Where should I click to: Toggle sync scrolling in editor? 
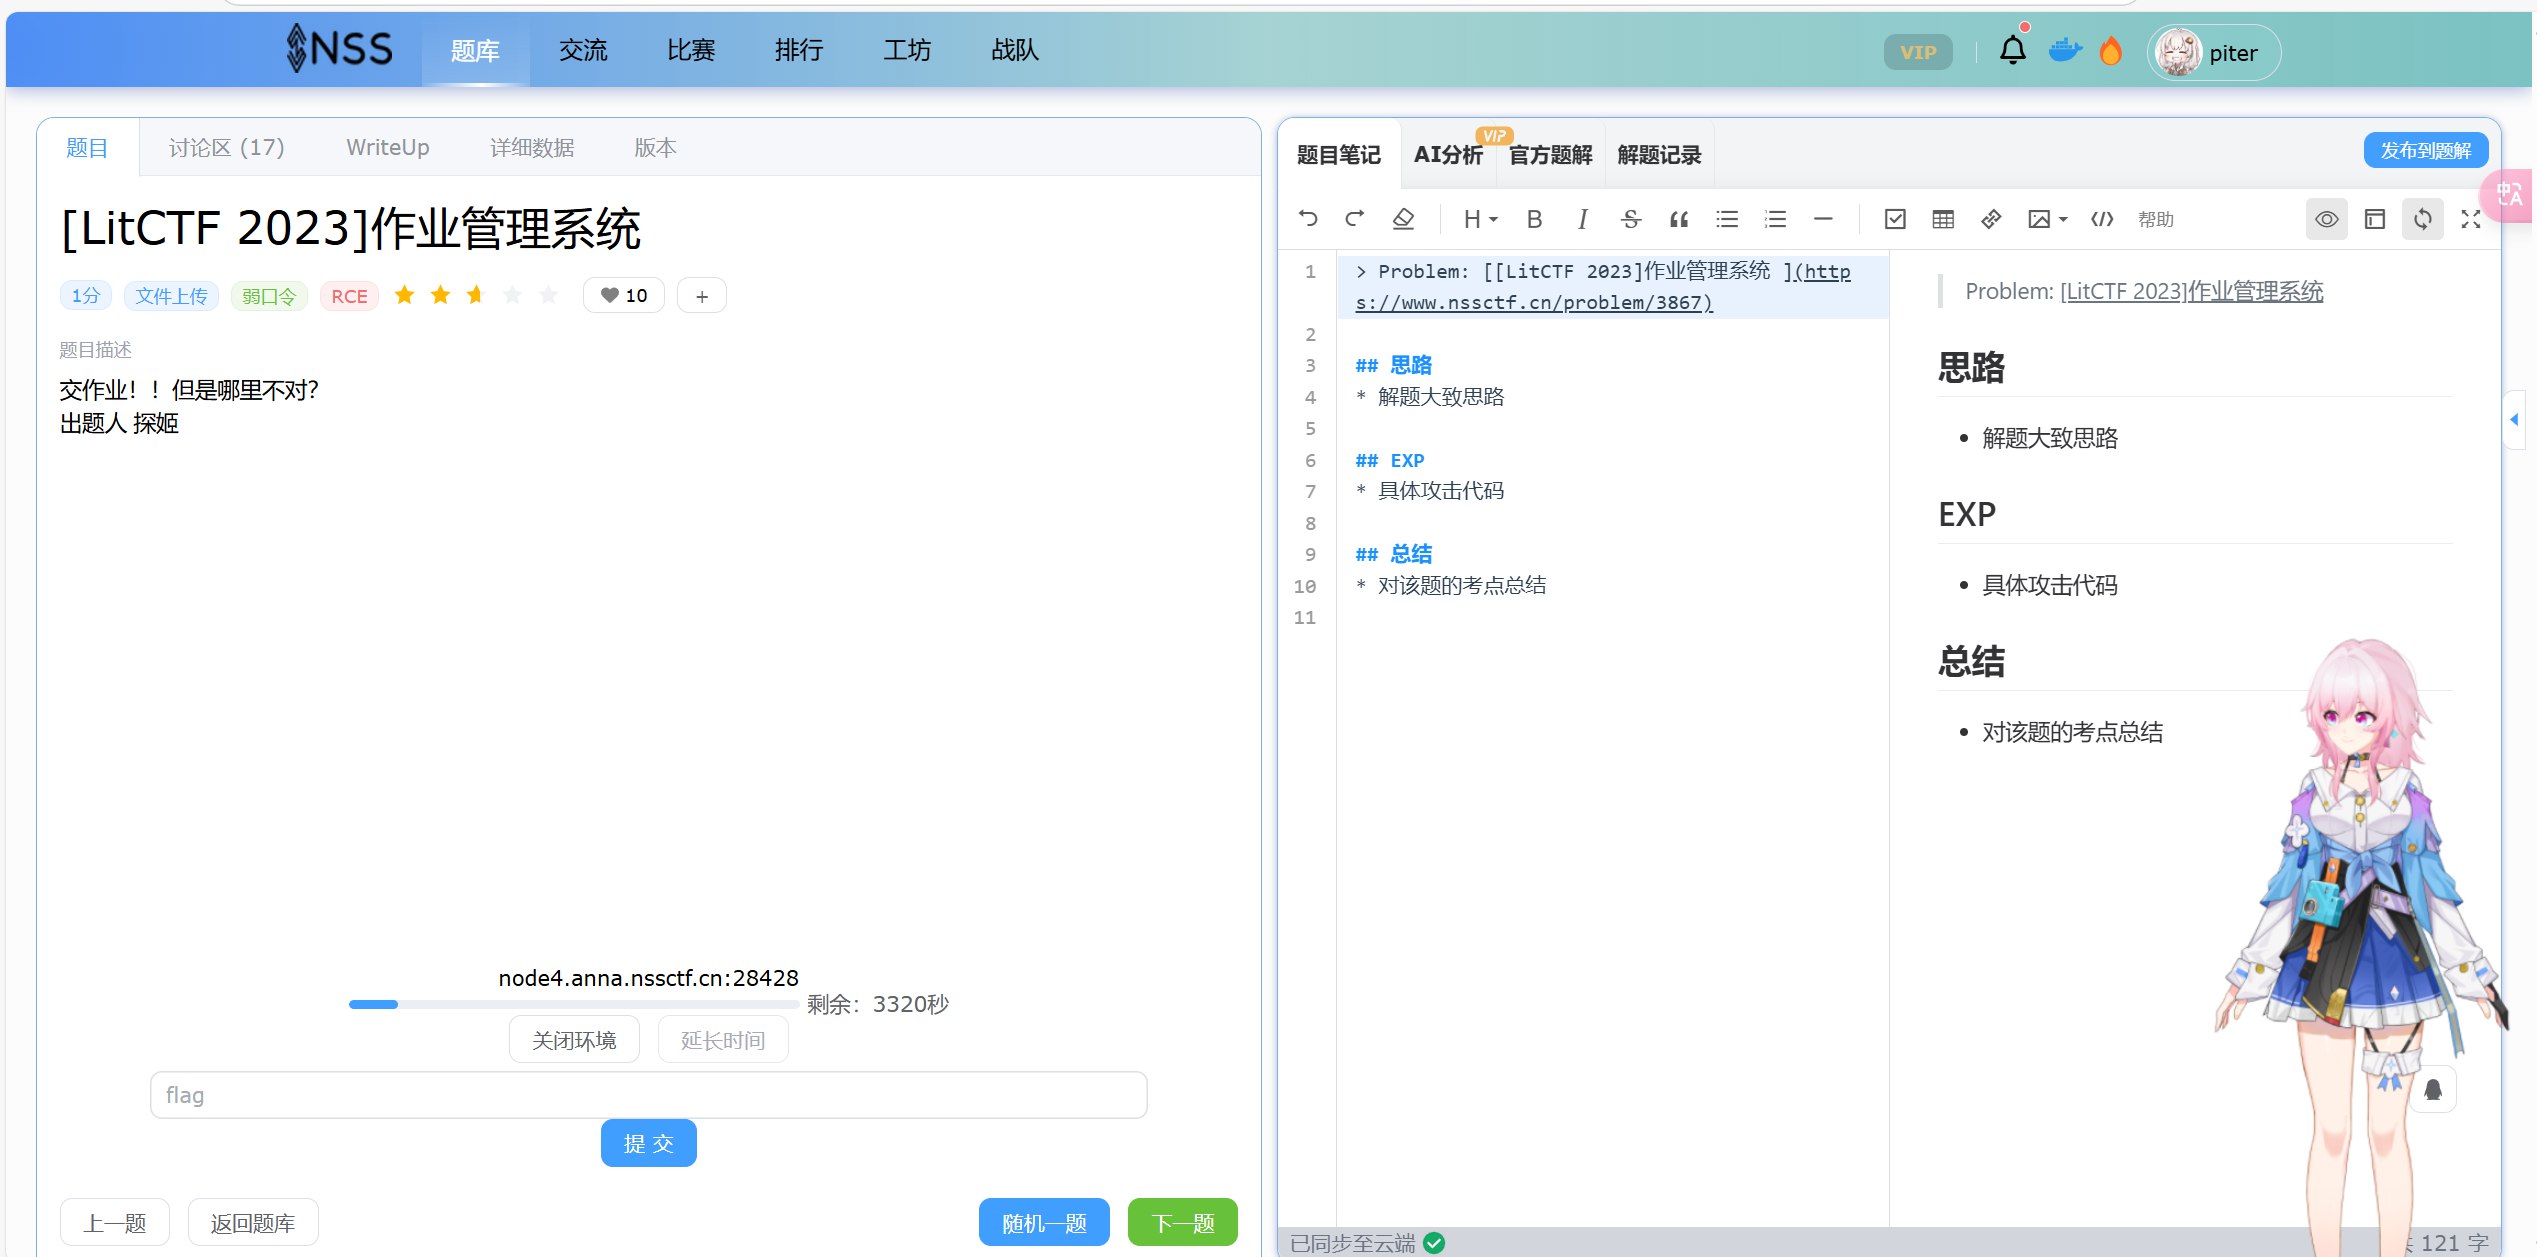[x=2422, y=219]
